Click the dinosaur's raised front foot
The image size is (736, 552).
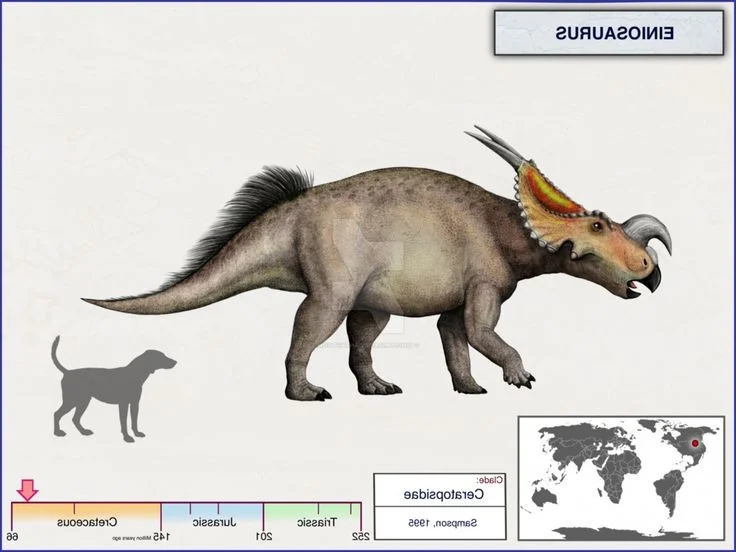click(517, 378)
